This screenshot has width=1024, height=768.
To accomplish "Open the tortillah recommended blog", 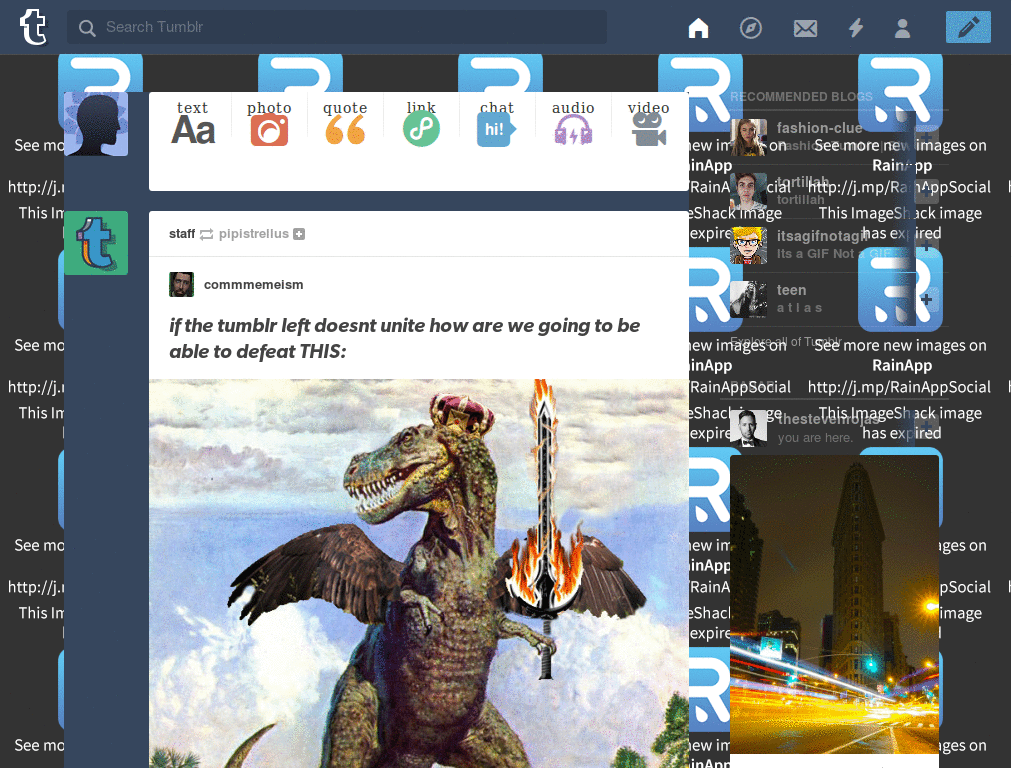I will [803, 182].
